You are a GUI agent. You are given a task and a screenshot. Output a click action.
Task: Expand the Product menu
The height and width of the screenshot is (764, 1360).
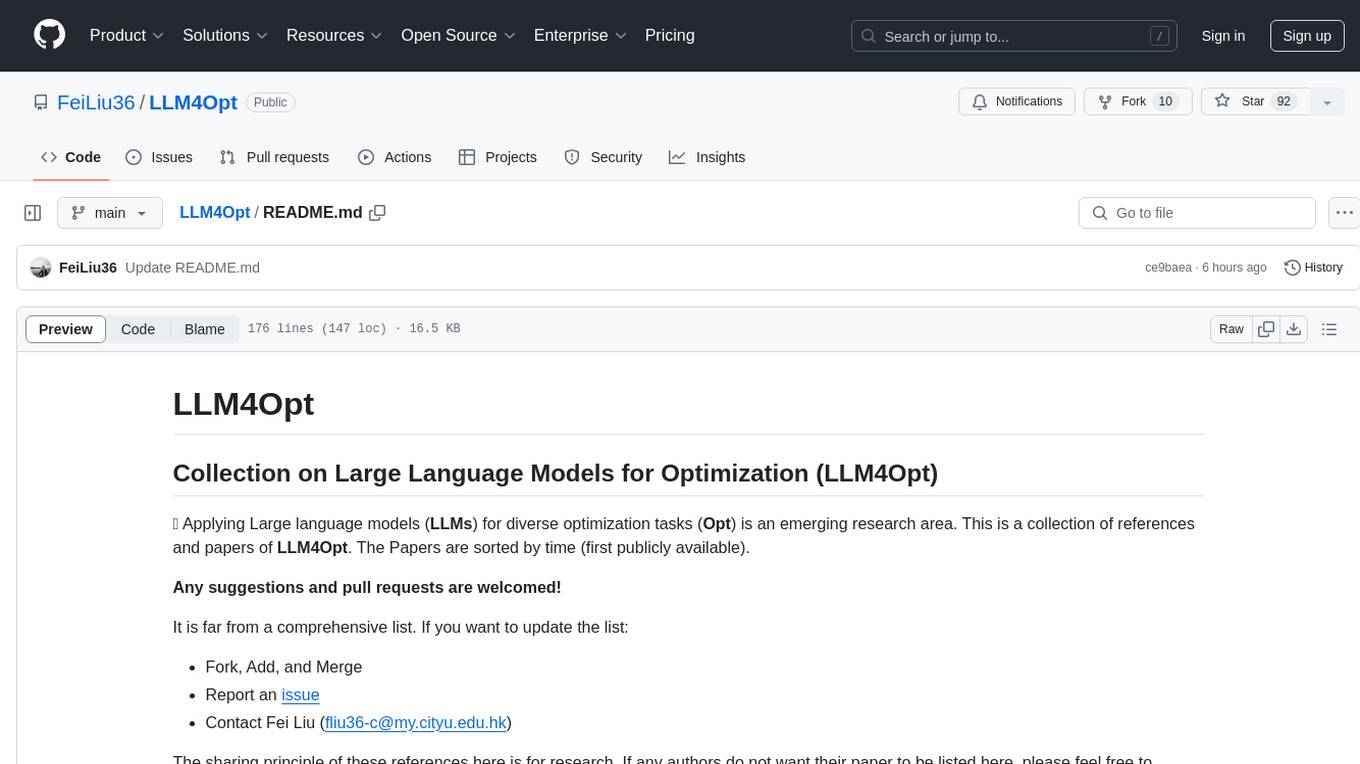coord(127,35)
